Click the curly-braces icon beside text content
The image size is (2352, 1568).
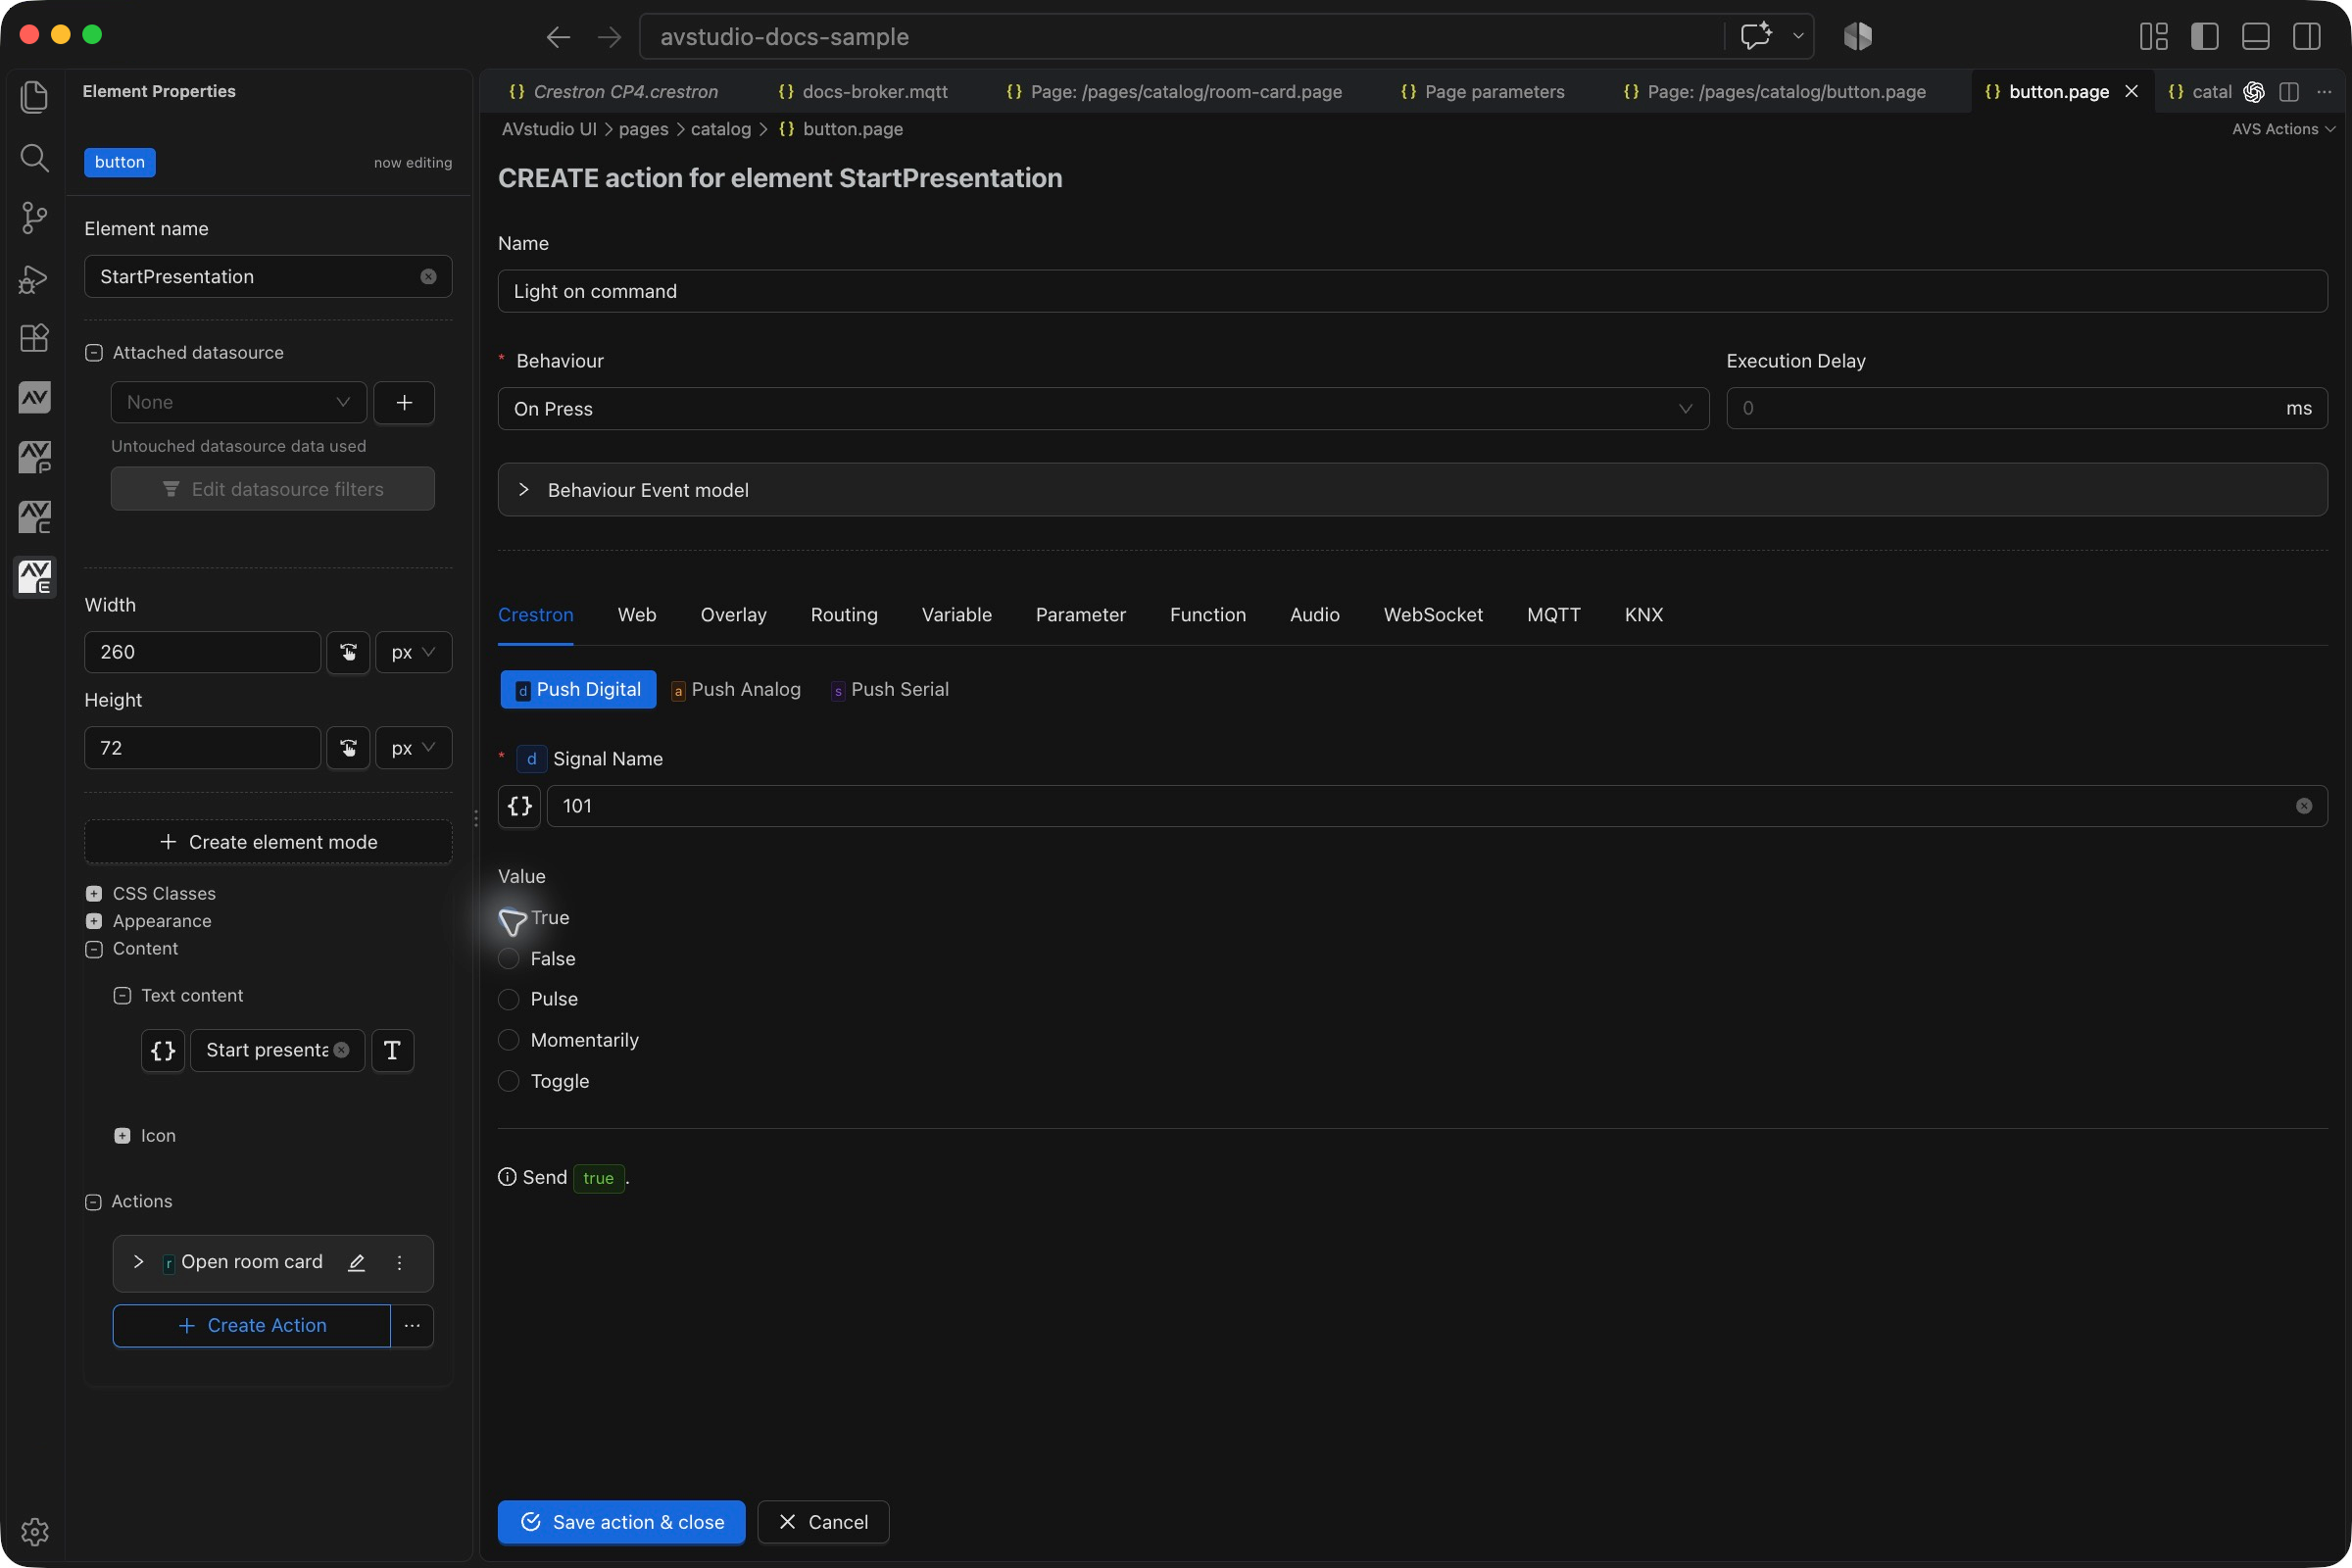[163, 1050]
